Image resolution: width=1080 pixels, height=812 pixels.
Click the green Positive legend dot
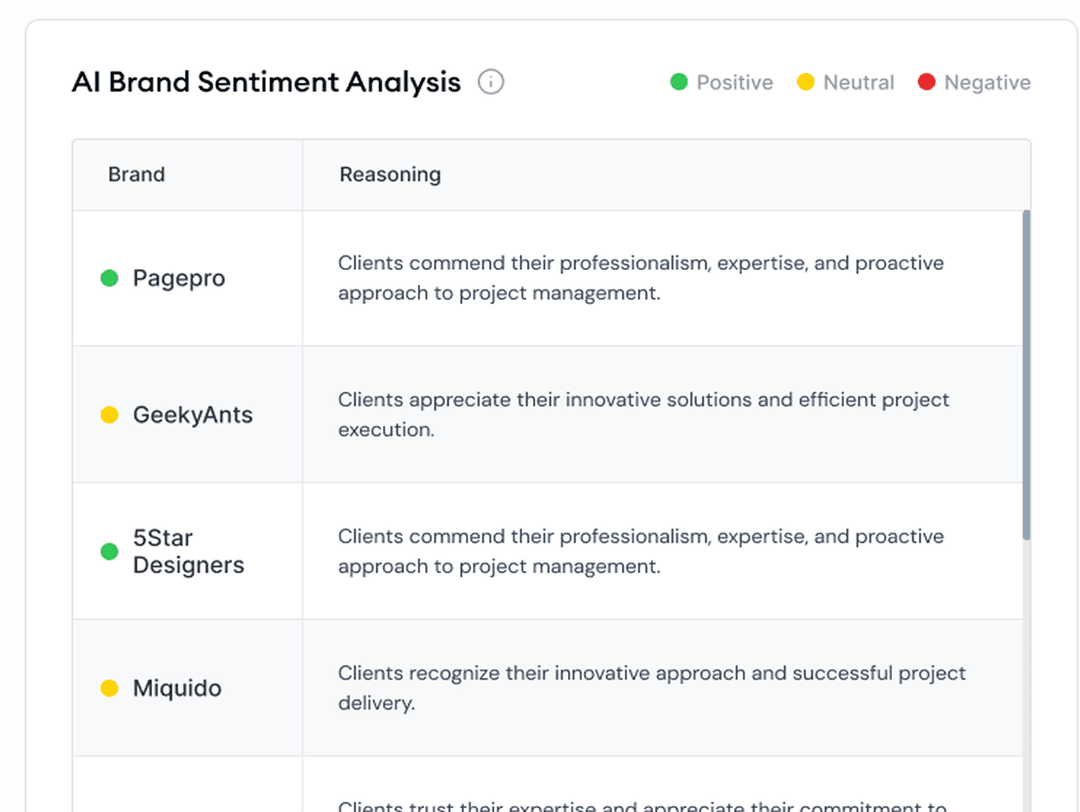tap(679, 82)
